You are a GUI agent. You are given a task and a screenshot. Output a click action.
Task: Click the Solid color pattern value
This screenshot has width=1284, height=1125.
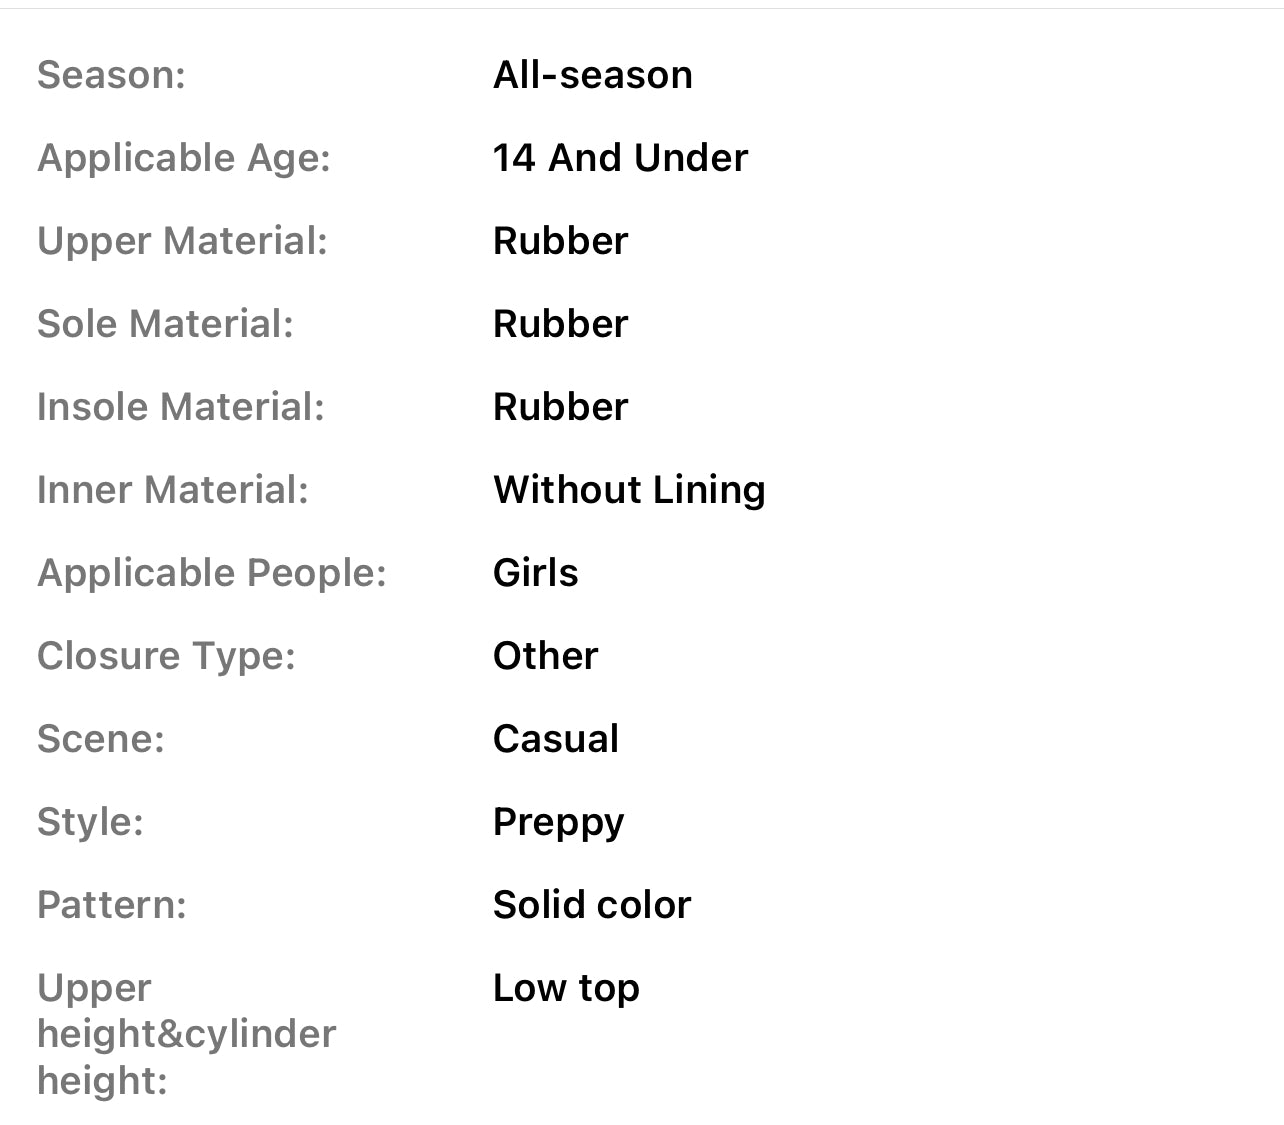pos(592,905)
